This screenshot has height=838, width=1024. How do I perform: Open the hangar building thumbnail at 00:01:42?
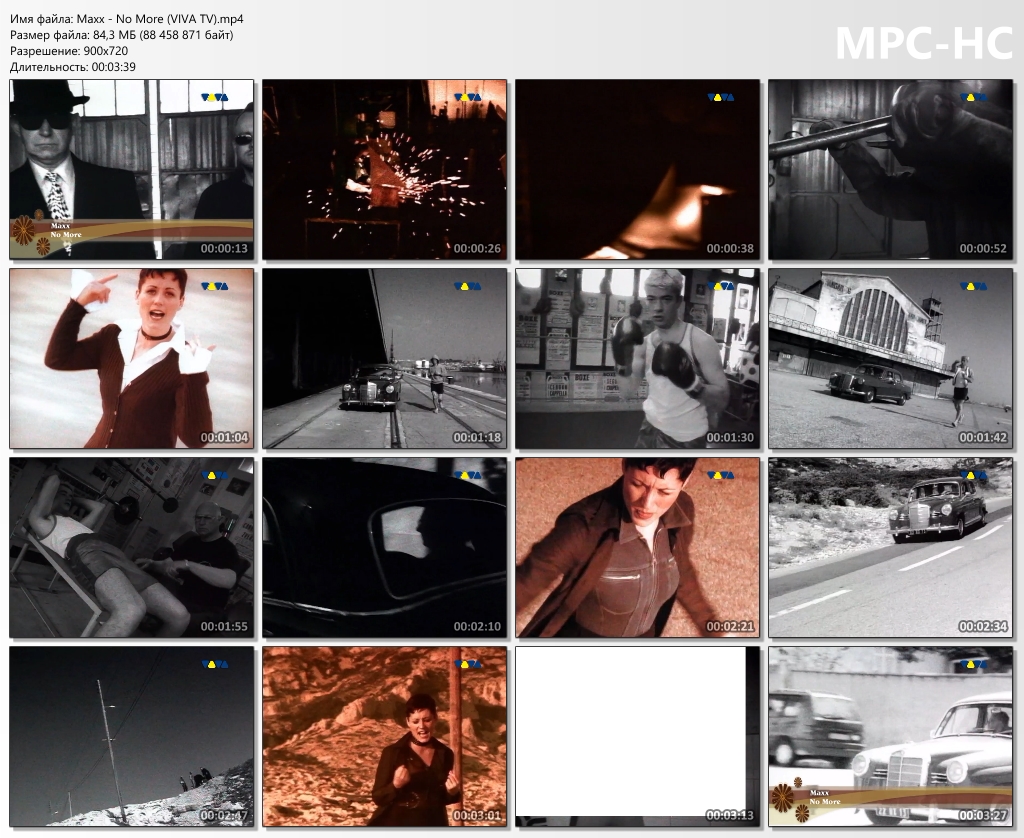890,359
